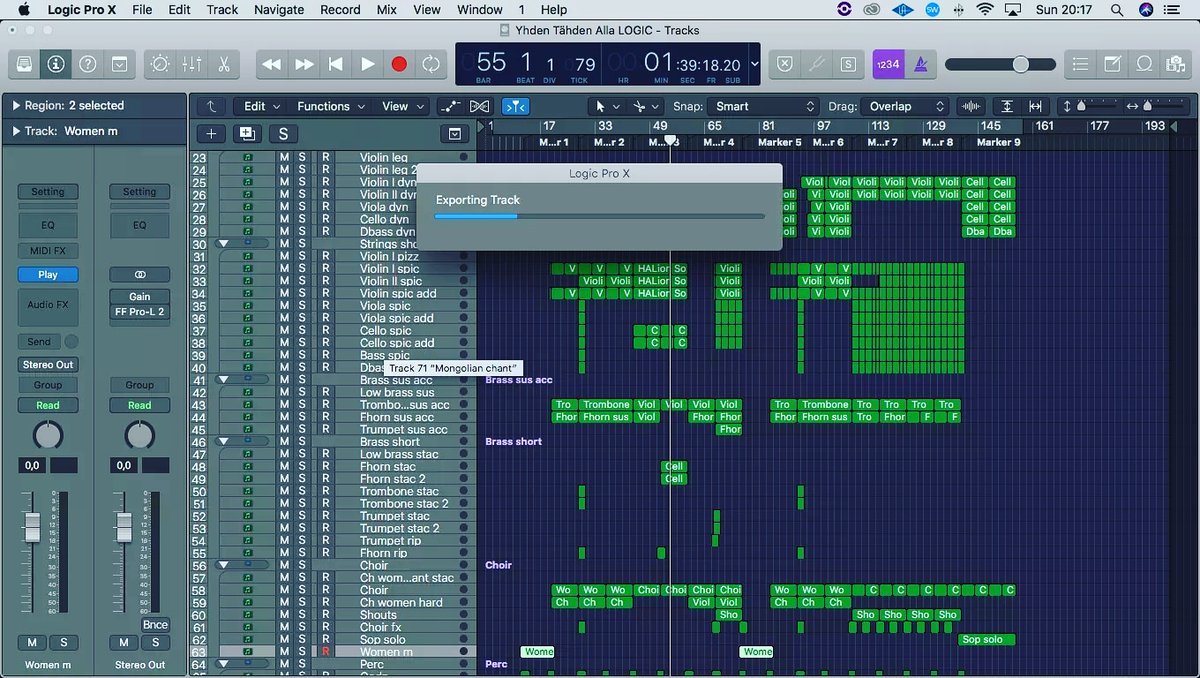Open the Note Pads

coord(1113,64)
